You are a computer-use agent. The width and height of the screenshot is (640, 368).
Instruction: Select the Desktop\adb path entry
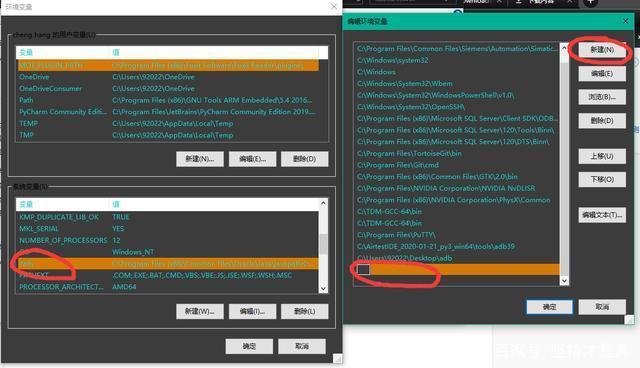[x=457, y=258]
